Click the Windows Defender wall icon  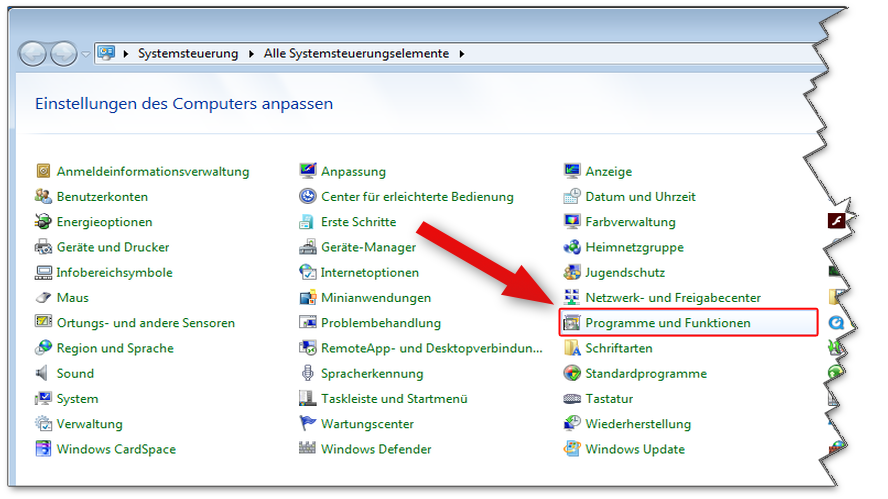[x=308, y=449]
